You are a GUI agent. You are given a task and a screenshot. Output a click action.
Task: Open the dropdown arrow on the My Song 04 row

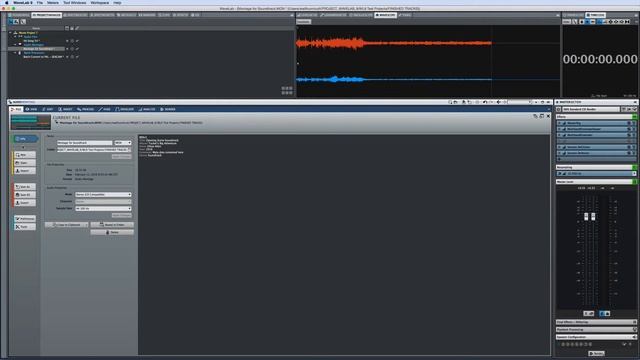(x=67, y=41)
